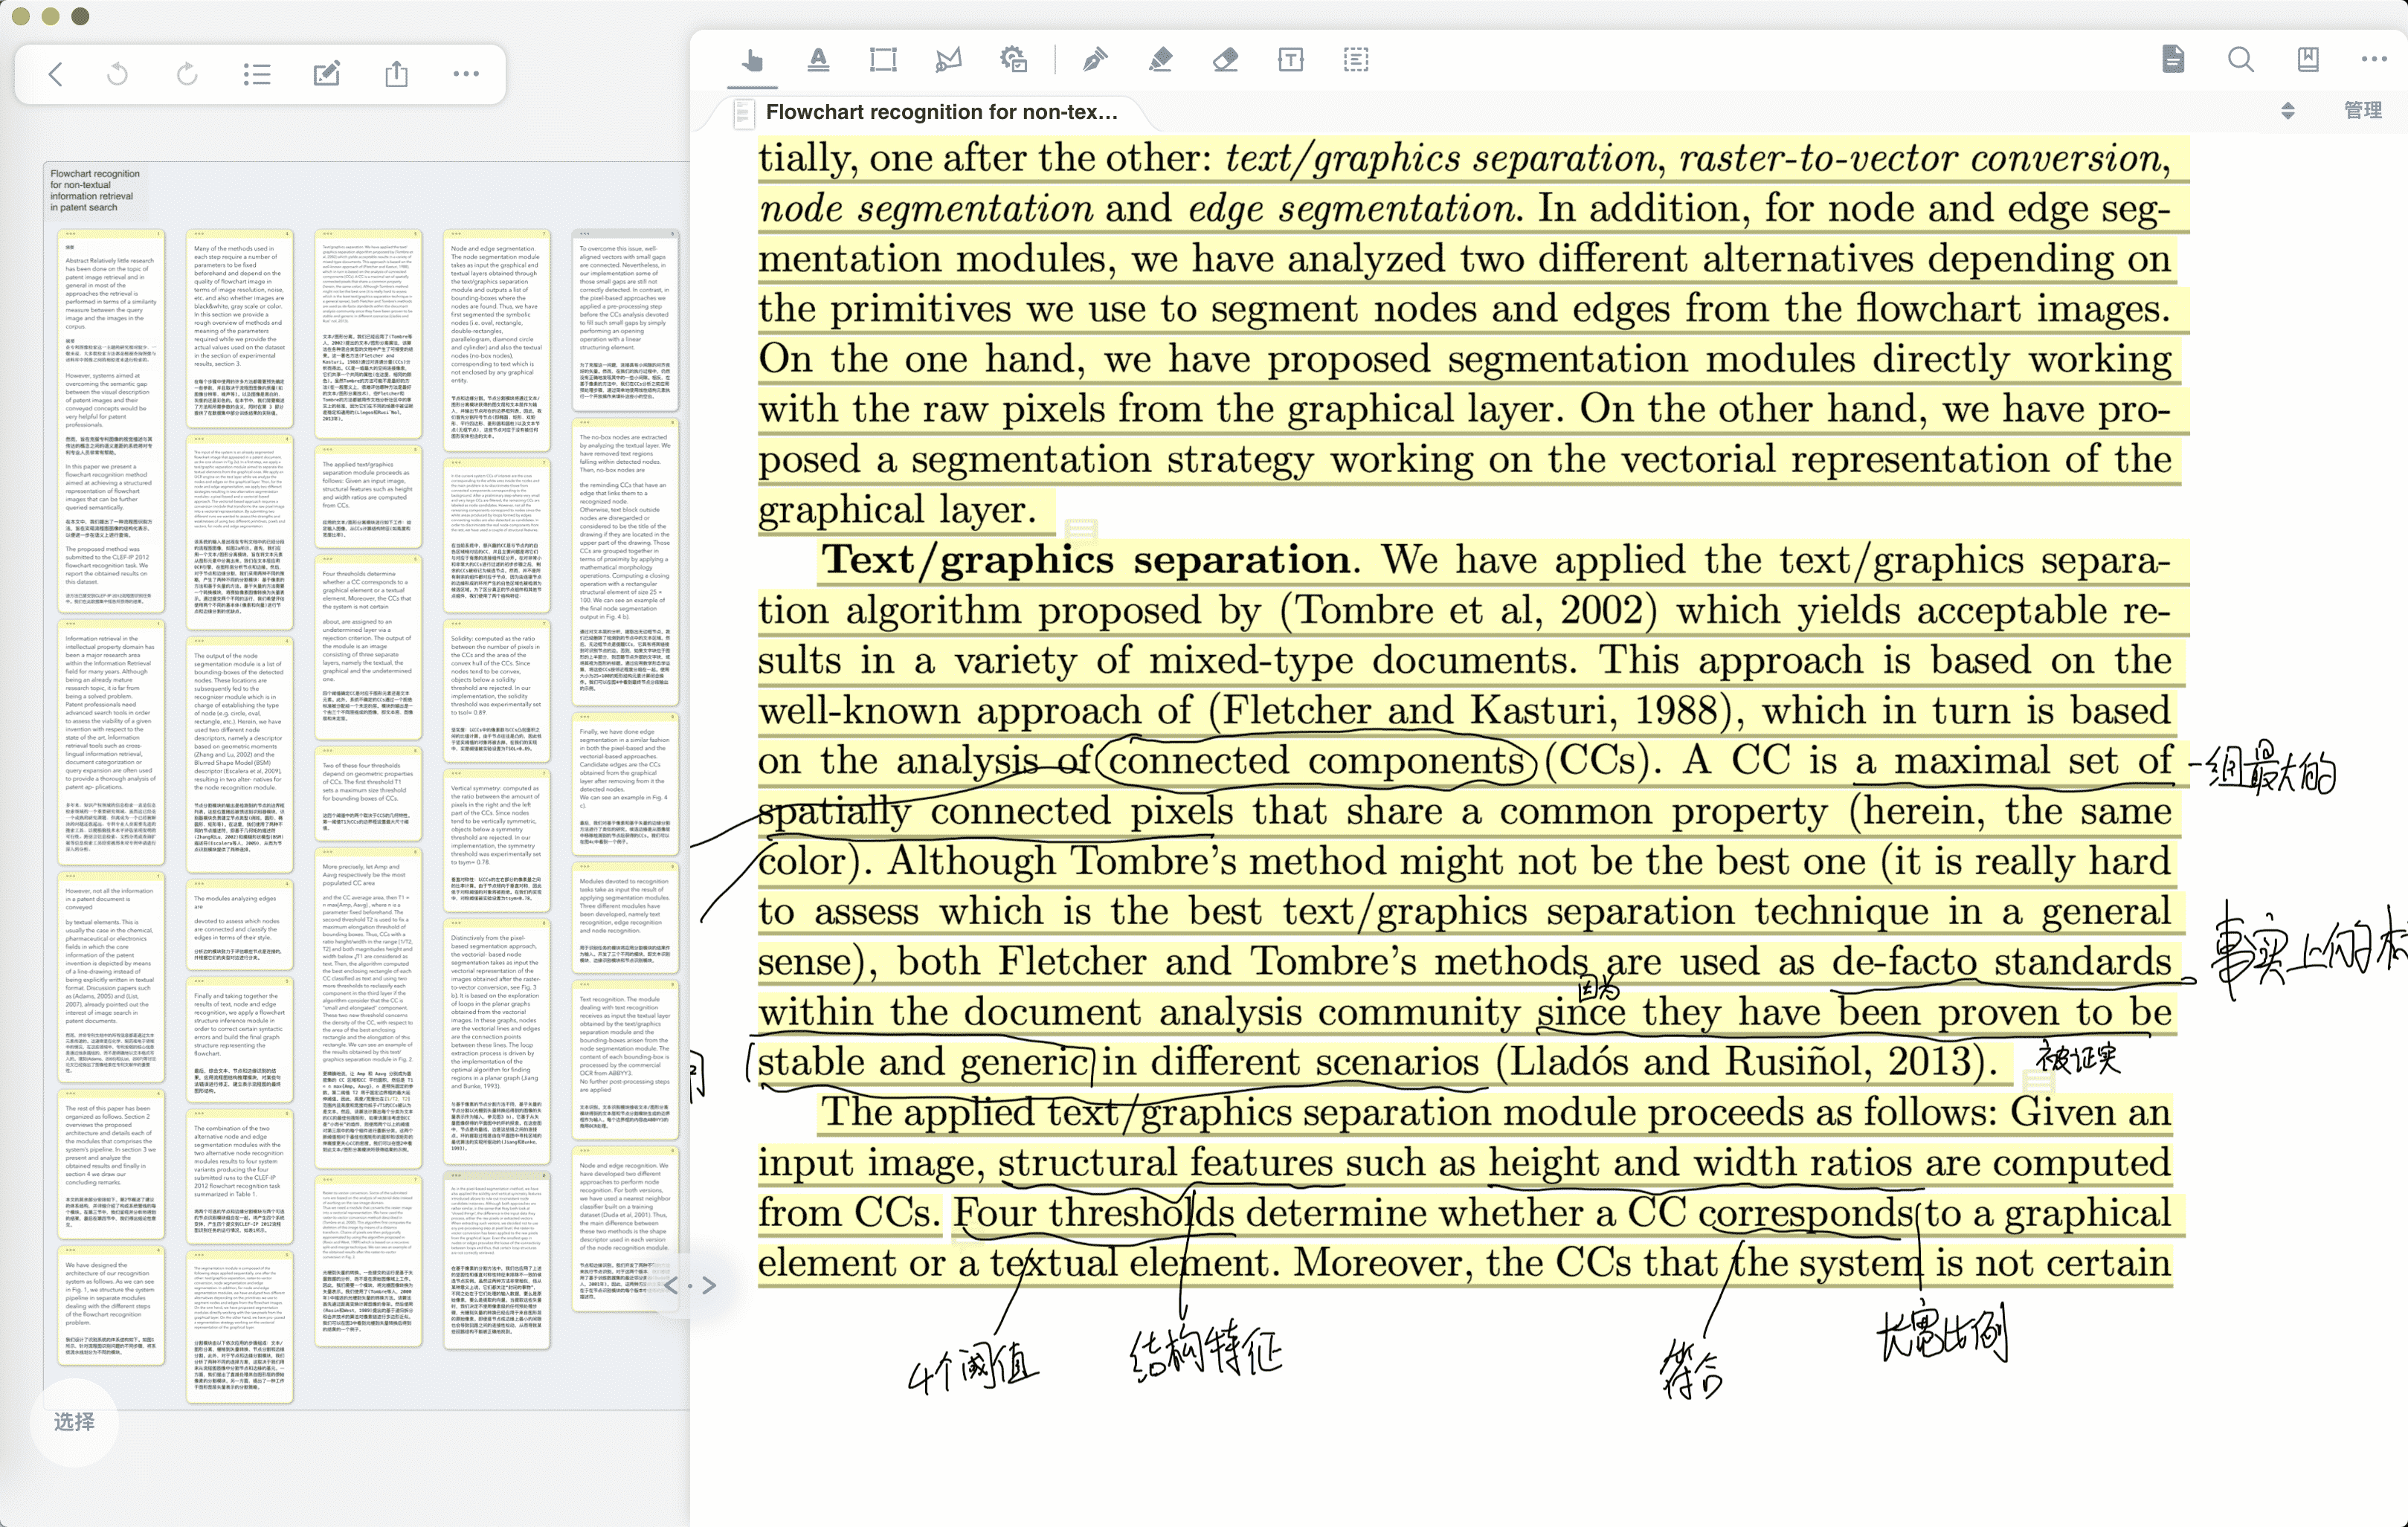Select the text box tool

1290,61
